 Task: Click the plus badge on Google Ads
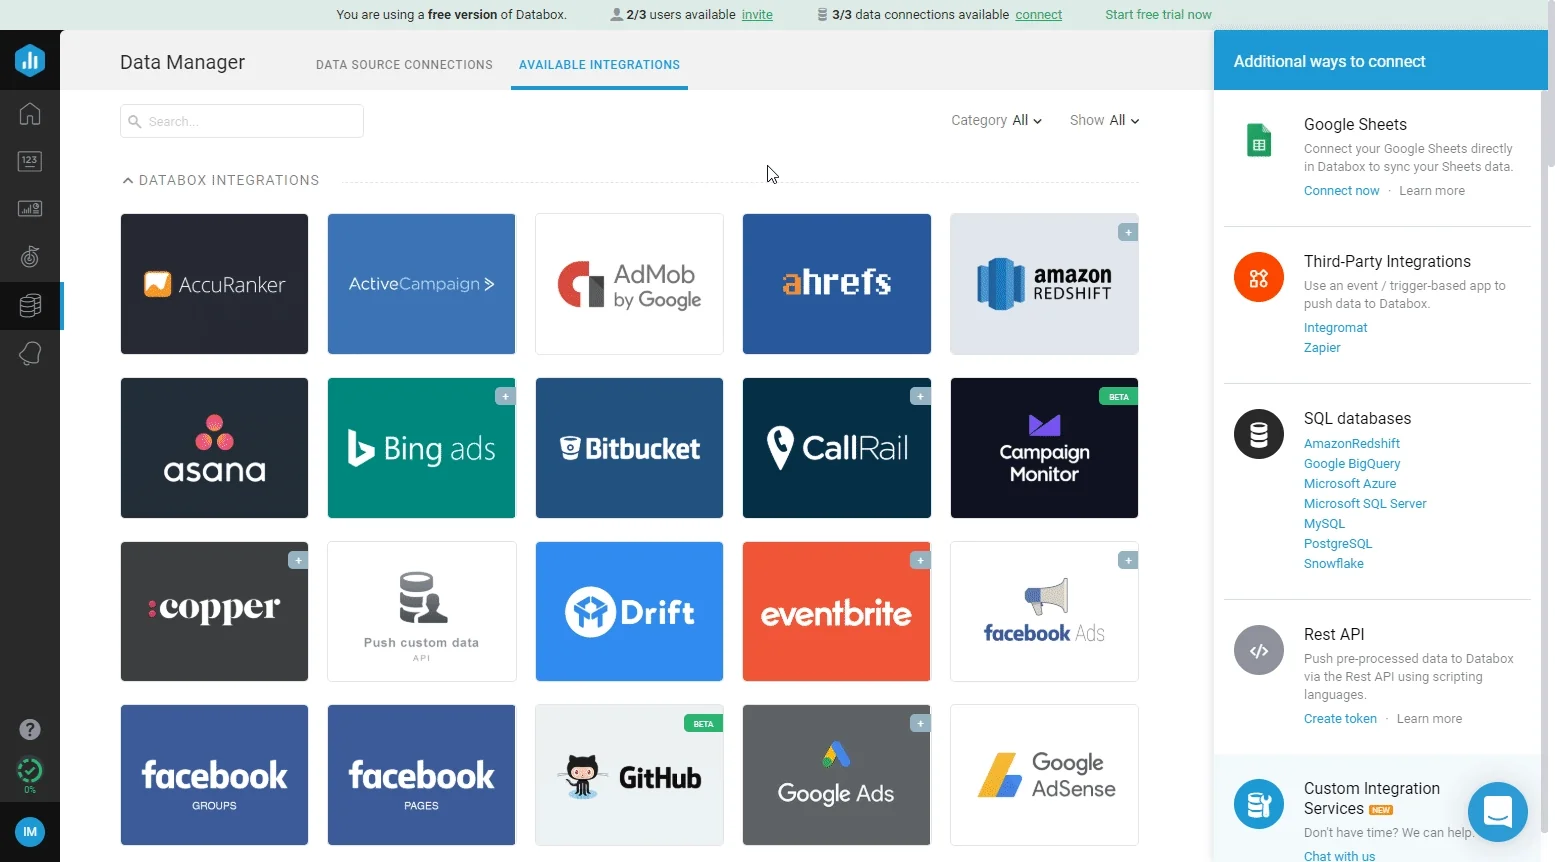920,723
